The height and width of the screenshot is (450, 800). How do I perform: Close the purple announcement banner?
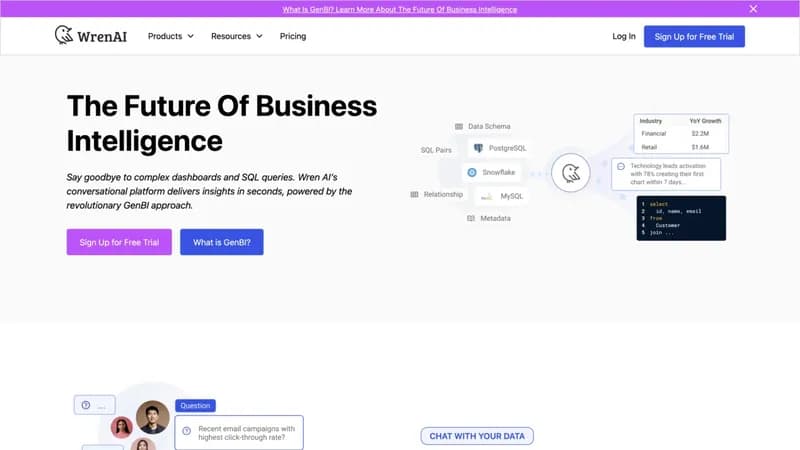click(753, 9)
